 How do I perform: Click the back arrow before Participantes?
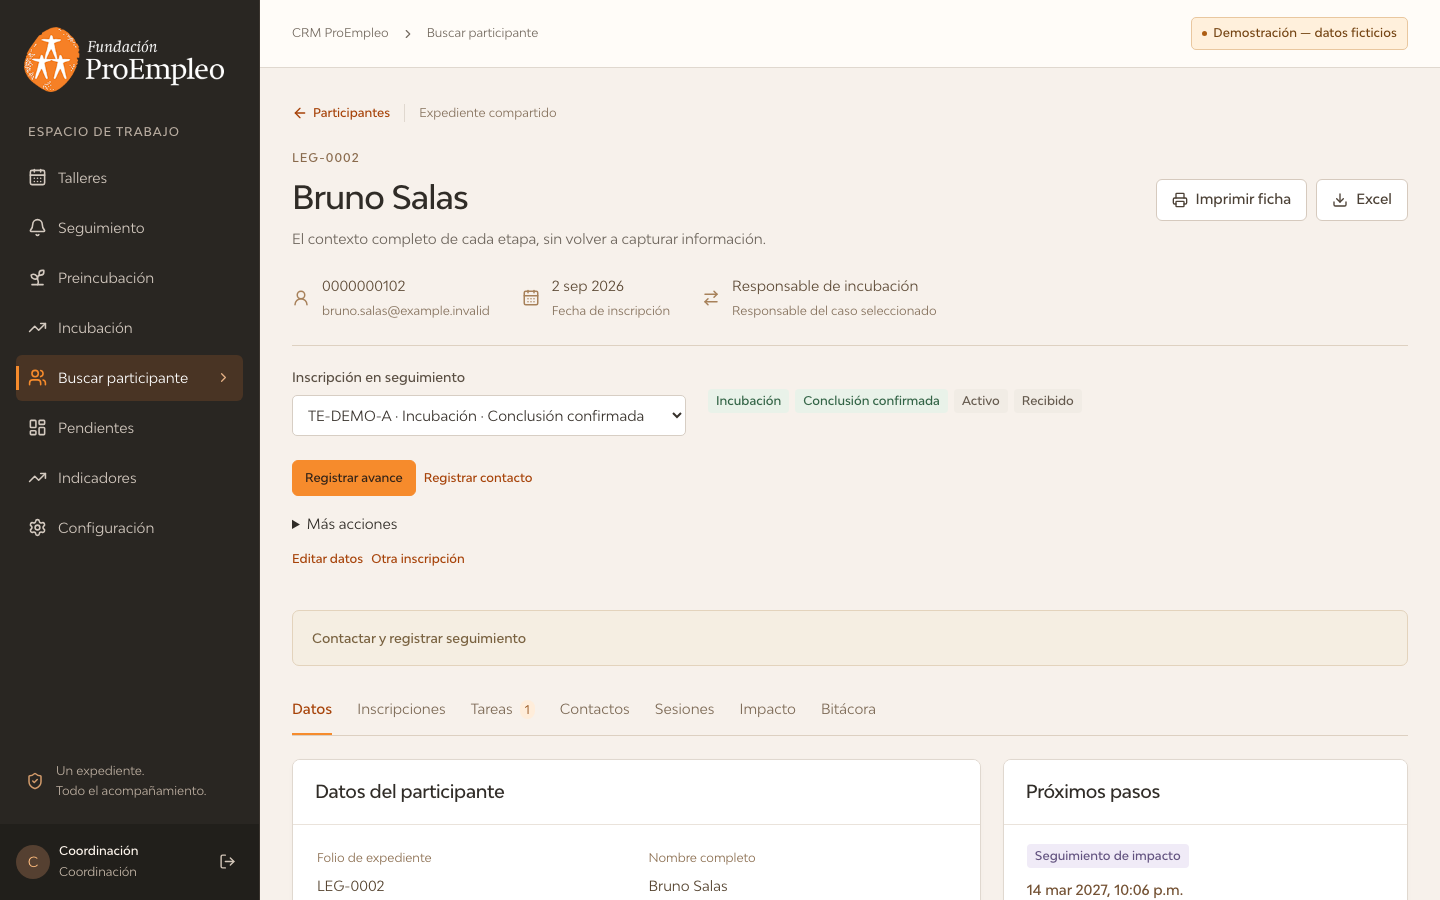tap(299, 113)
